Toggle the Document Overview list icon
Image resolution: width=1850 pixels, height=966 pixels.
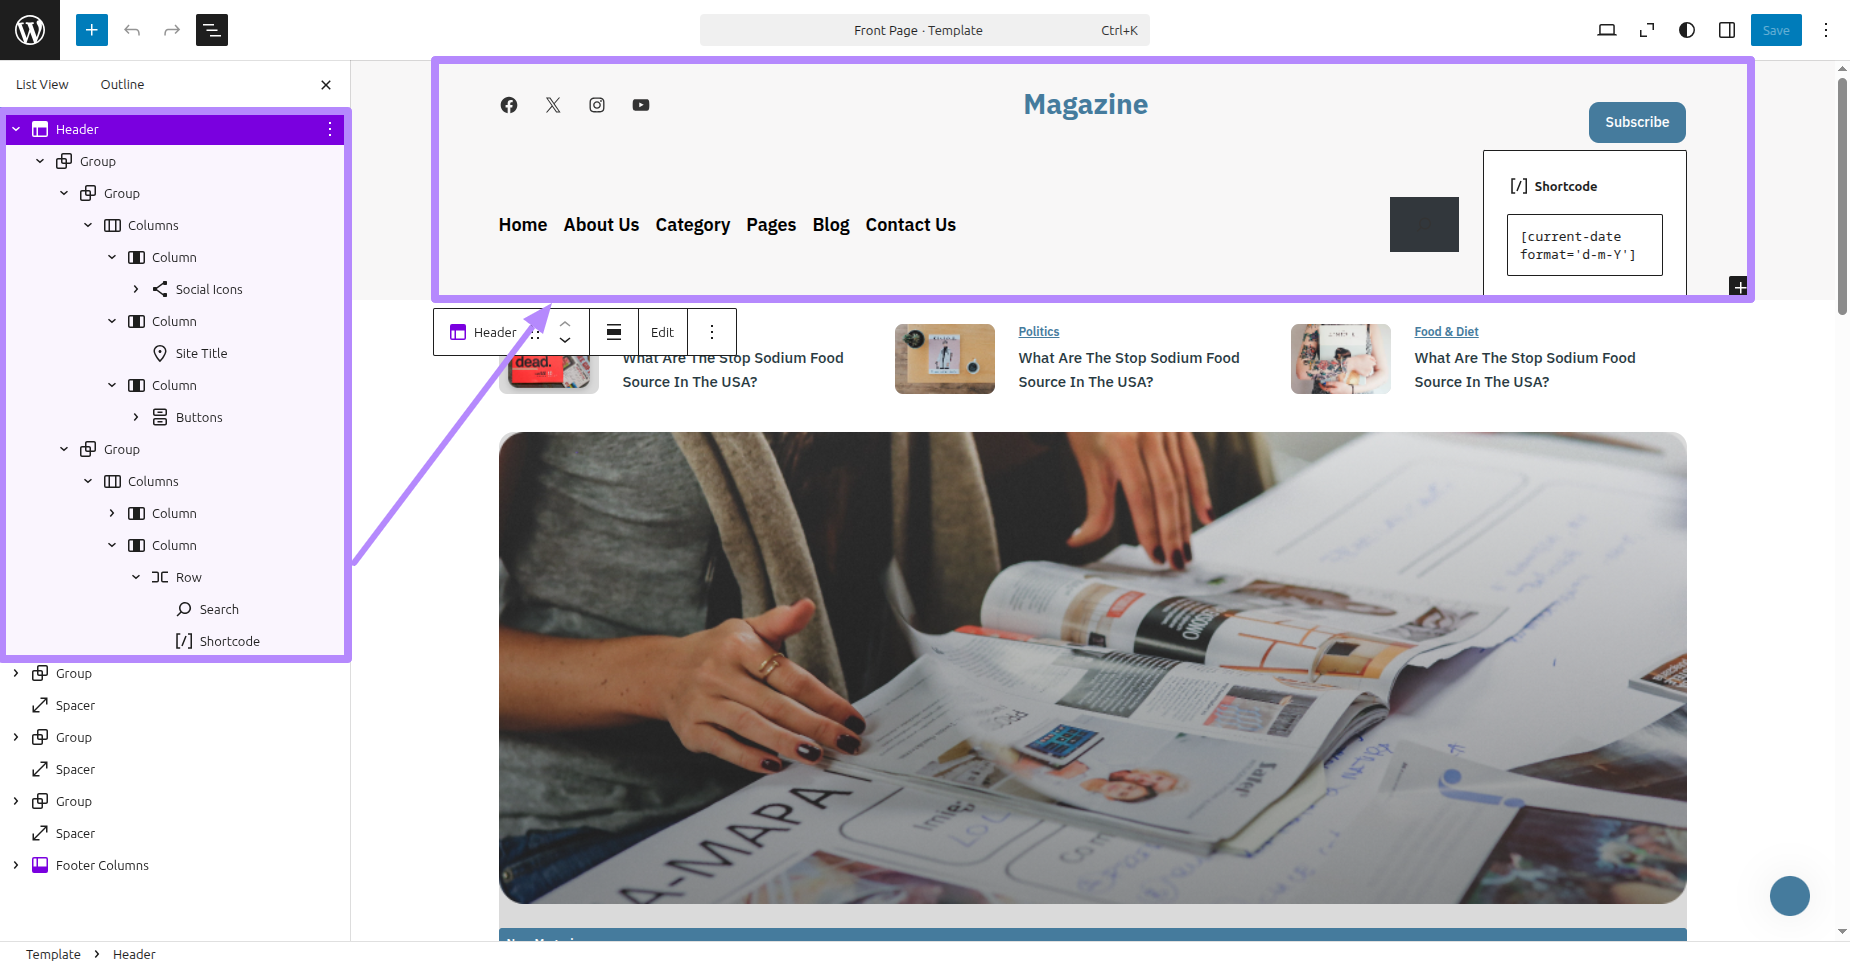coord(212,30)
